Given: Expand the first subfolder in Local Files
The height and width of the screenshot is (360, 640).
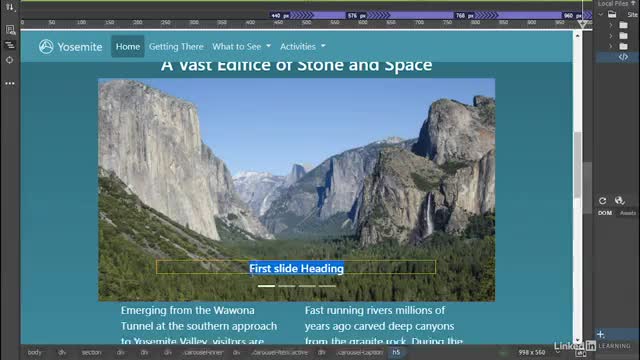Looking at the screenshot, I should pos(611,25).
